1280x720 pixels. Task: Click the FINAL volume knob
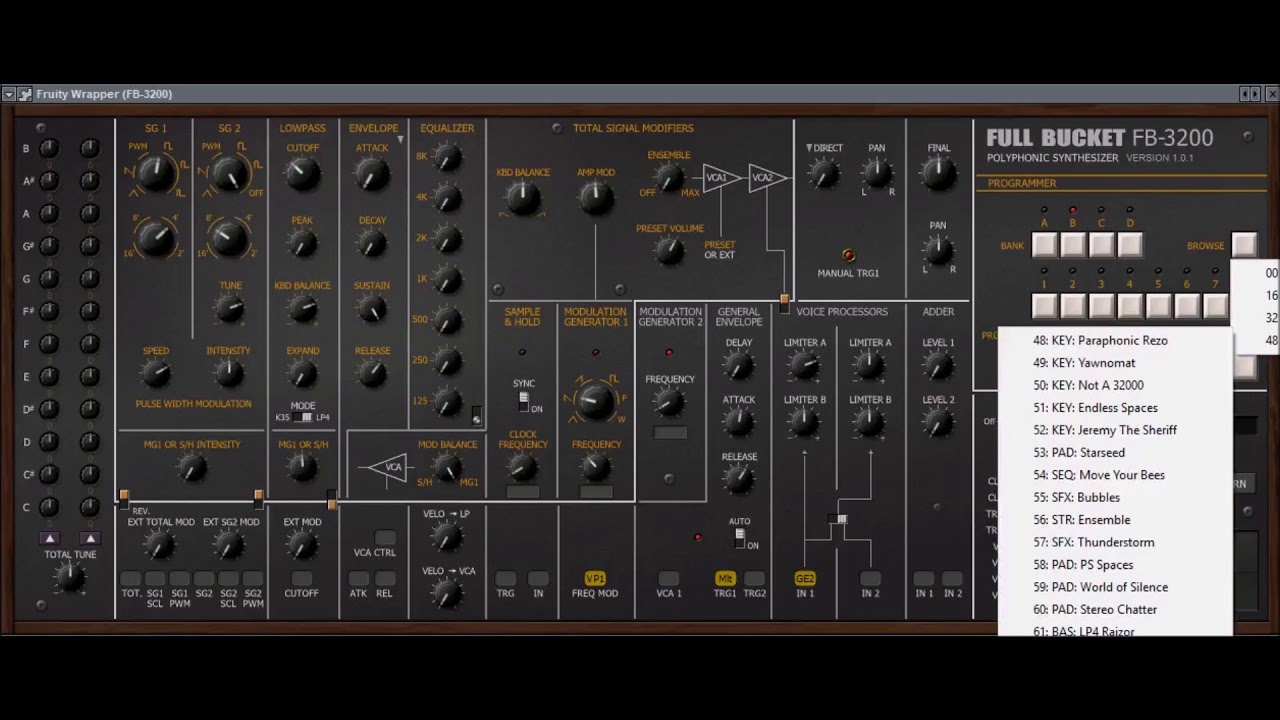[938, 174]
